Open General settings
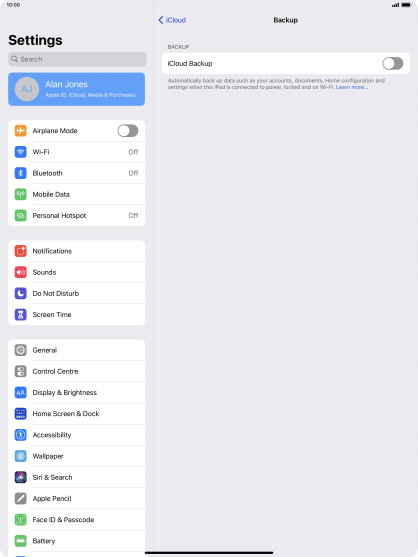418x557 pixels. pos(76,350)
